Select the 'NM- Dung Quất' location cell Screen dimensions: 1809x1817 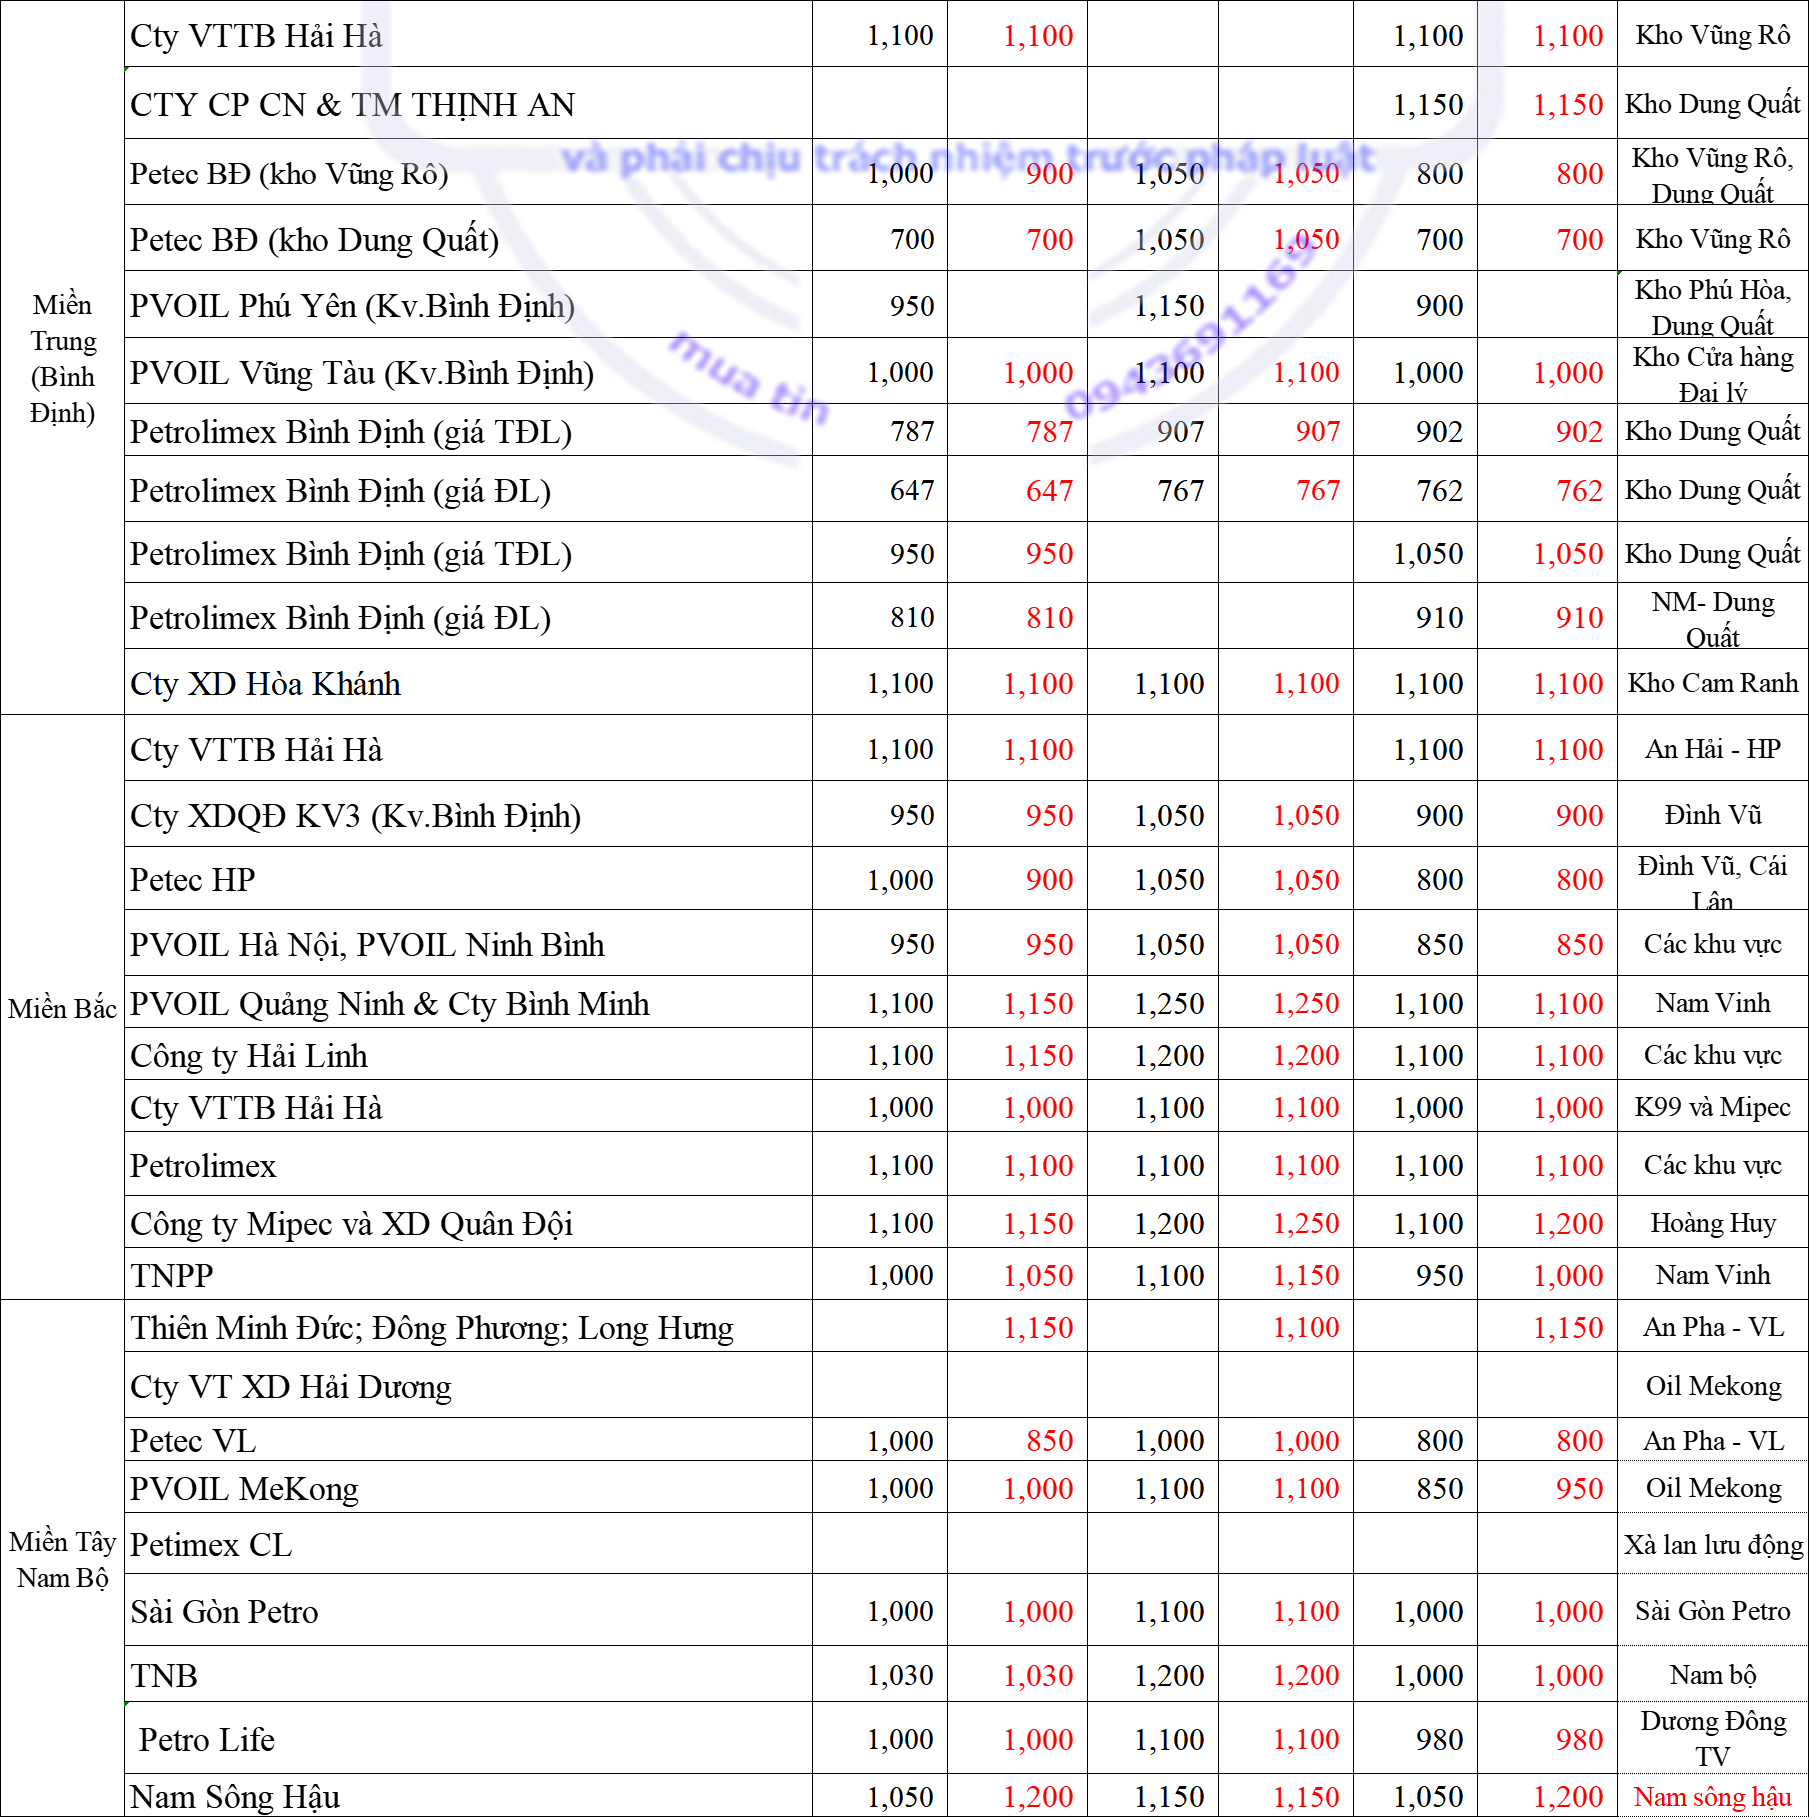coord(1713,617)
